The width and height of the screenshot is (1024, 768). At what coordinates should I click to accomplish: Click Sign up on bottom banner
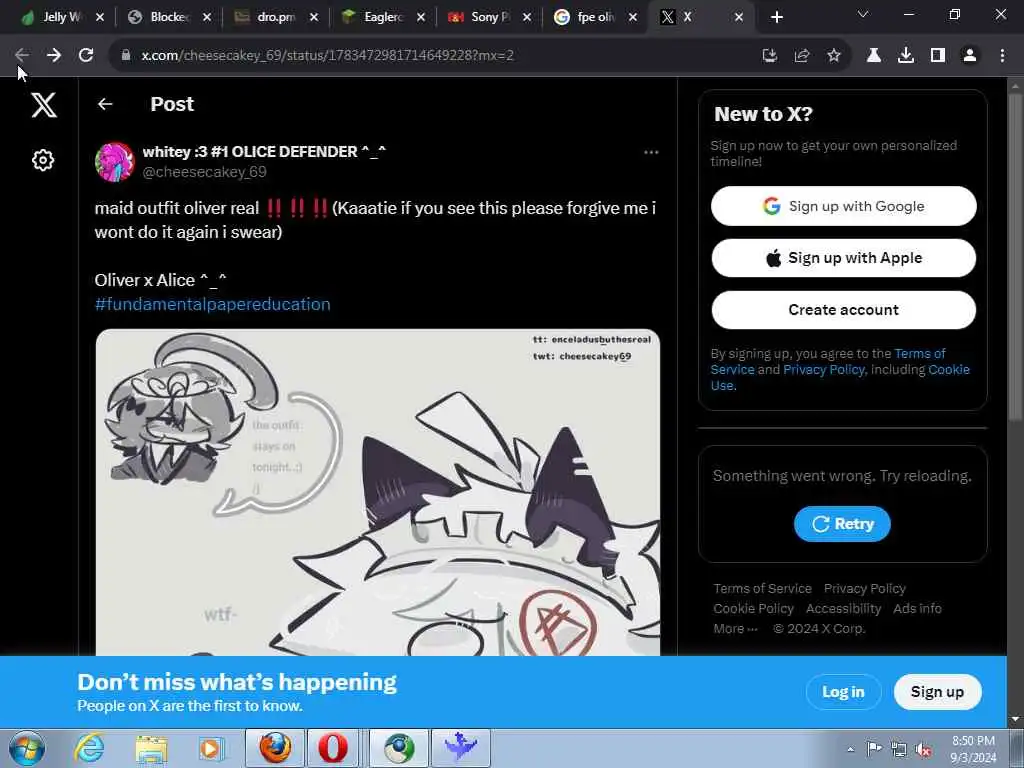pos(937,692)
